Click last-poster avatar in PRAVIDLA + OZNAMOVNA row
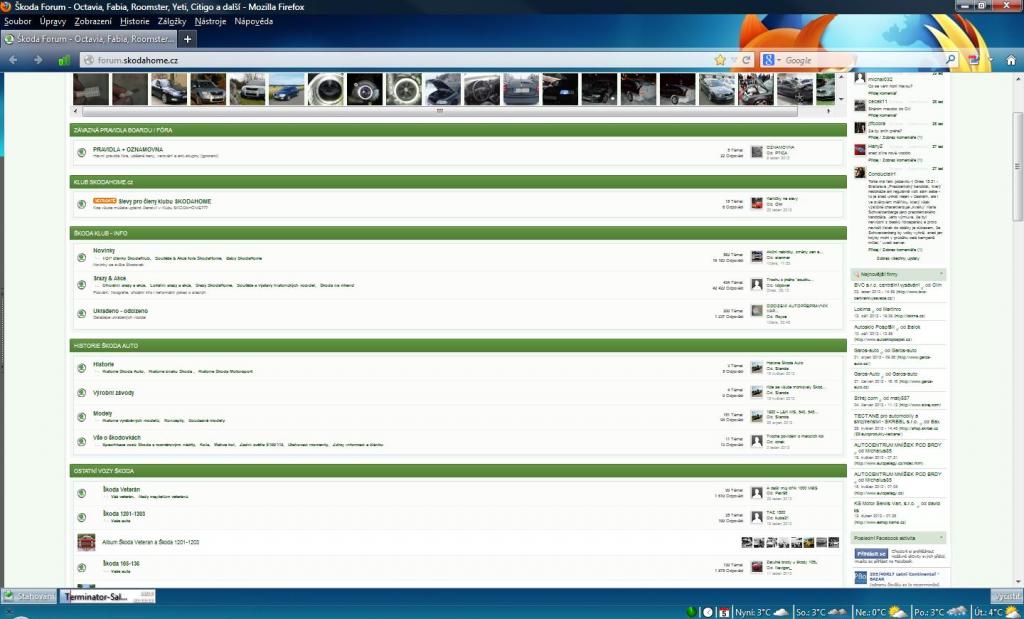The height and width of the screenshot is (619, 1024). 756,151
